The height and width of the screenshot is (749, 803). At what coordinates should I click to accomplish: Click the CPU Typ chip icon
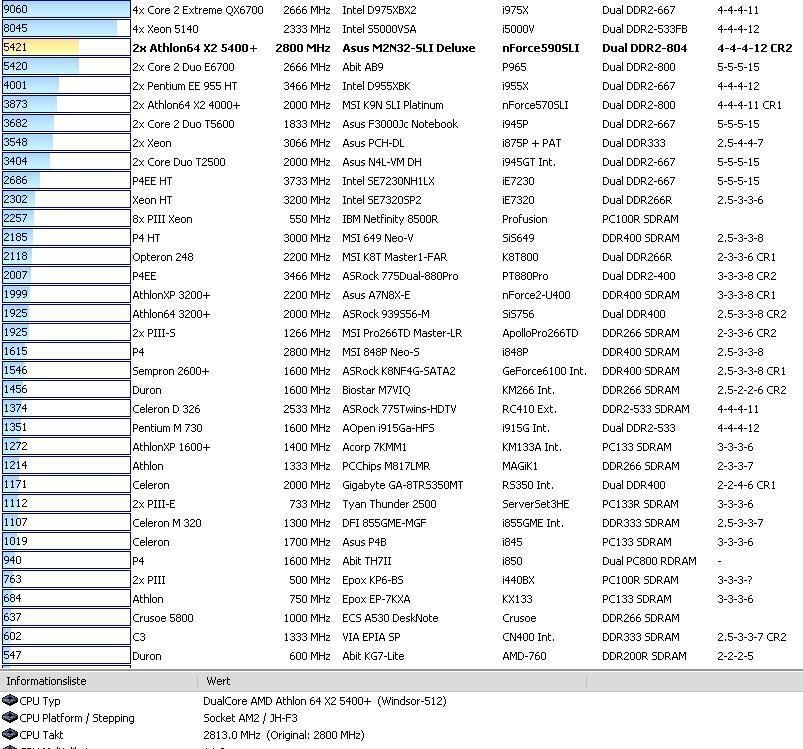point(10,700)
